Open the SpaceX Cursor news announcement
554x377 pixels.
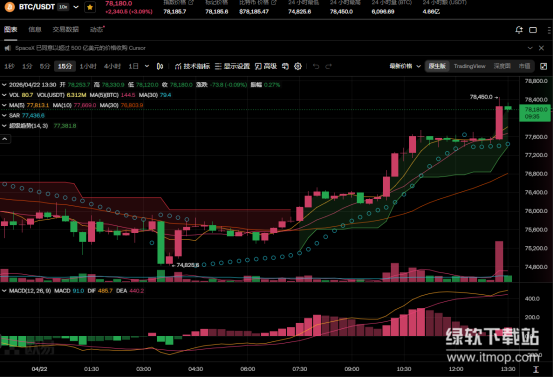80,48
